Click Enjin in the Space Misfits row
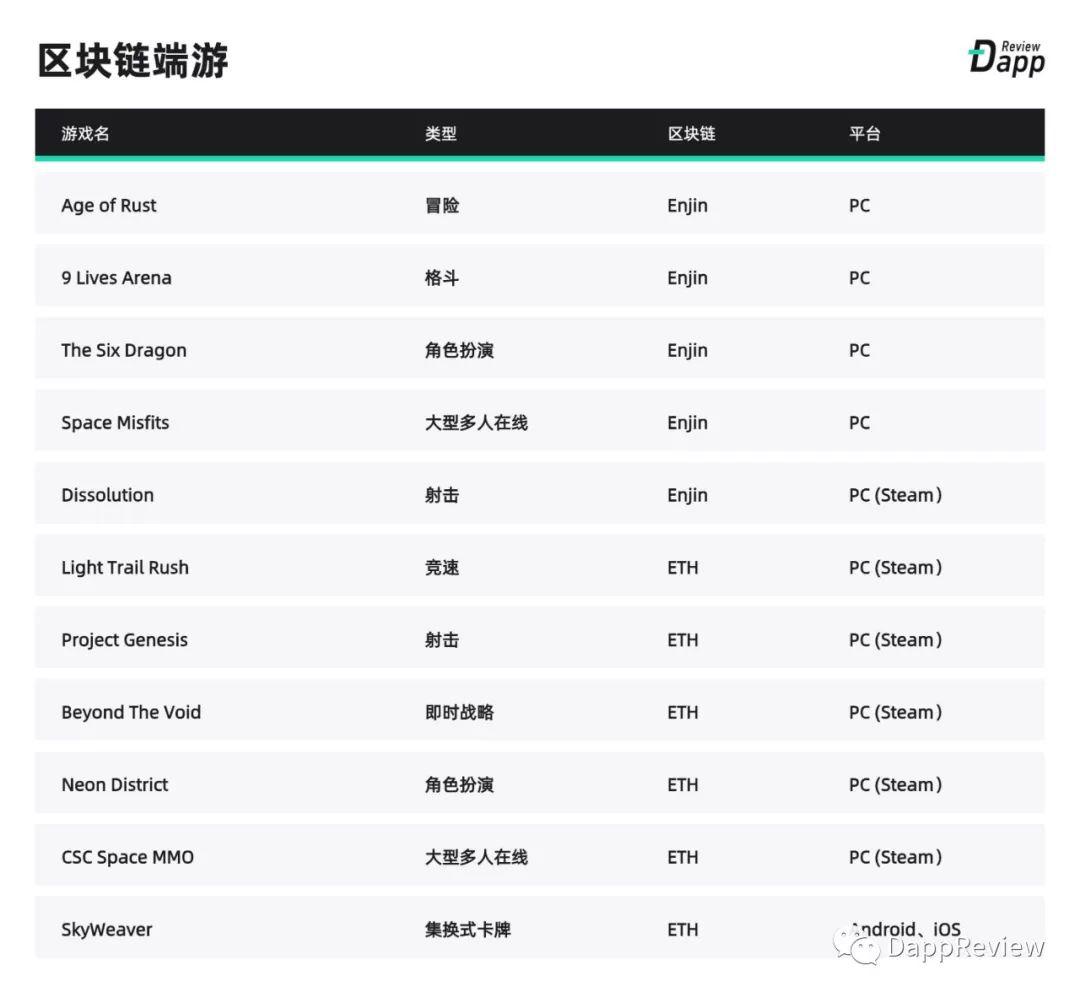1080x997 pixels. pos(687,423)
